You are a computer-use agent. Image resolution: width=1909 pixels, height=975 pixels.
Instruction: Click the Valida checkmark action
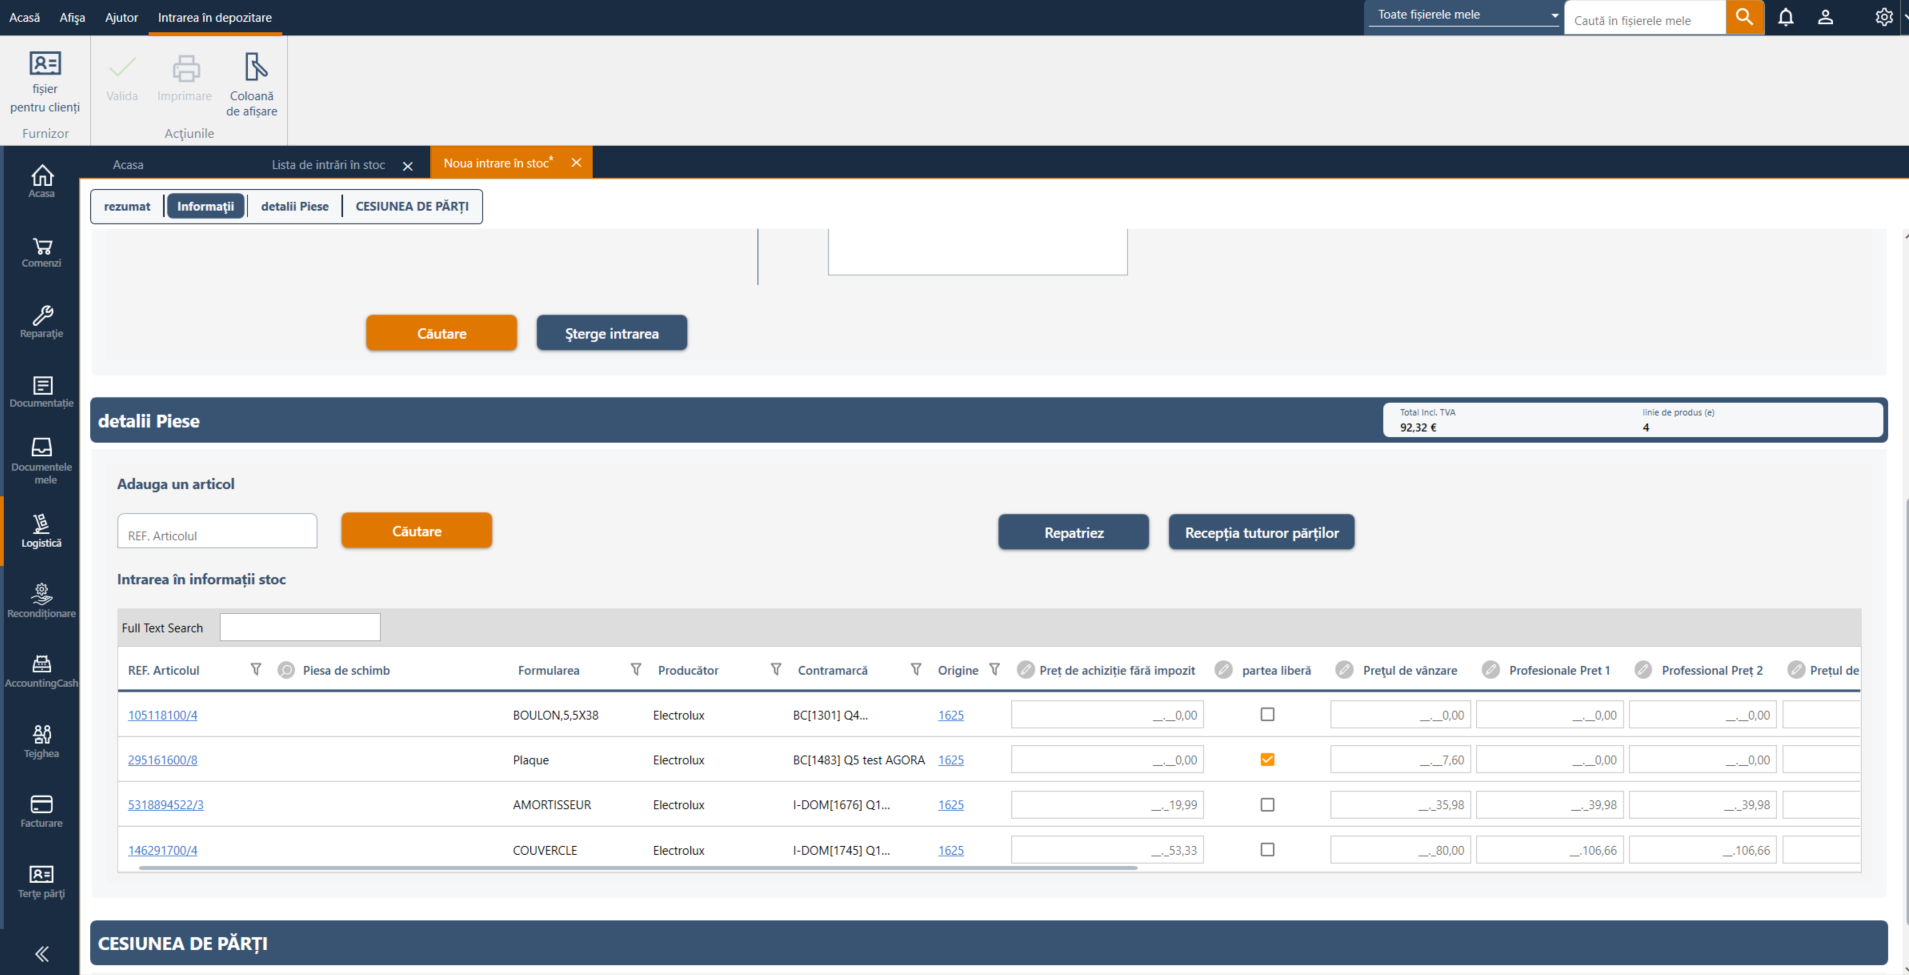(122, 78)
